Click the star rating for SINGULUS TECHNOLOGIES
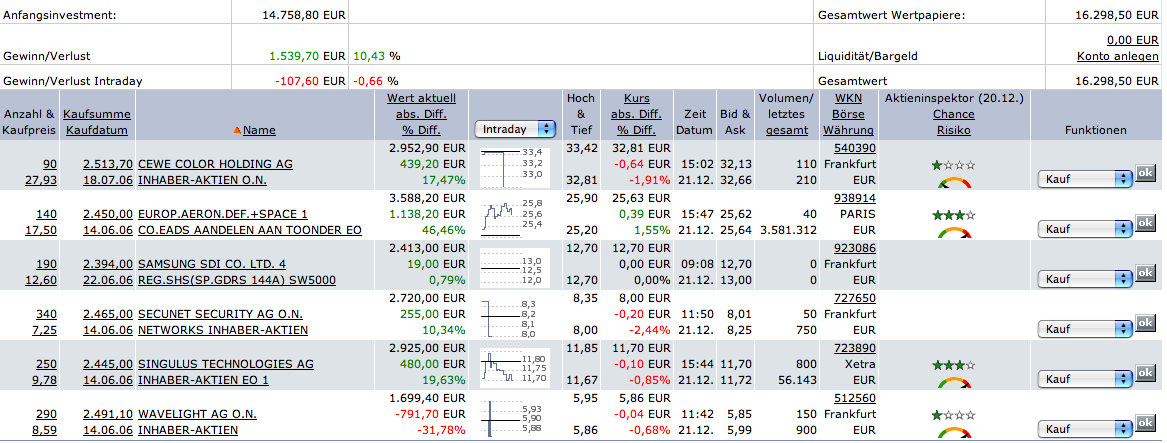Viewport: 1167px width, 443px height. (952, 366)
